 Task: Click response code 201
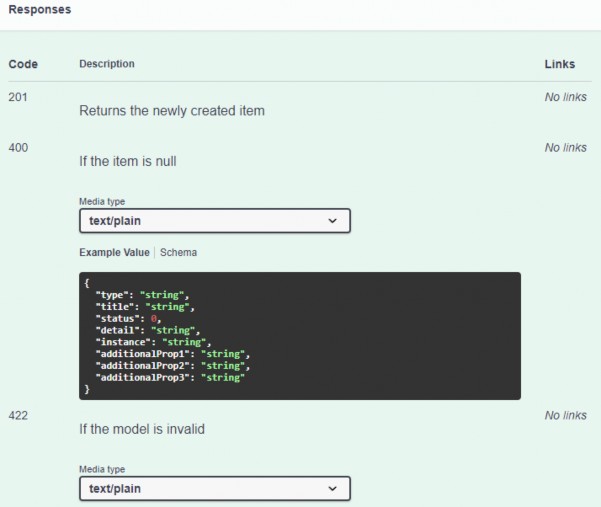(x=18, y=97)
